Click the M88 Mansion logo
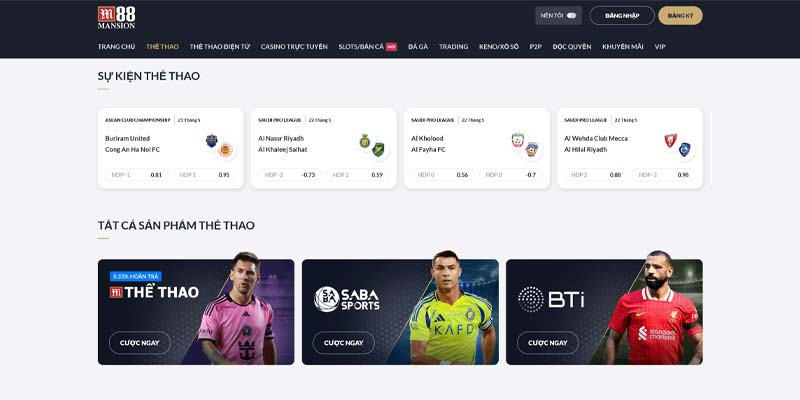Screen dimensions: 800x400 pyautogui.click(x=116, y=17)
